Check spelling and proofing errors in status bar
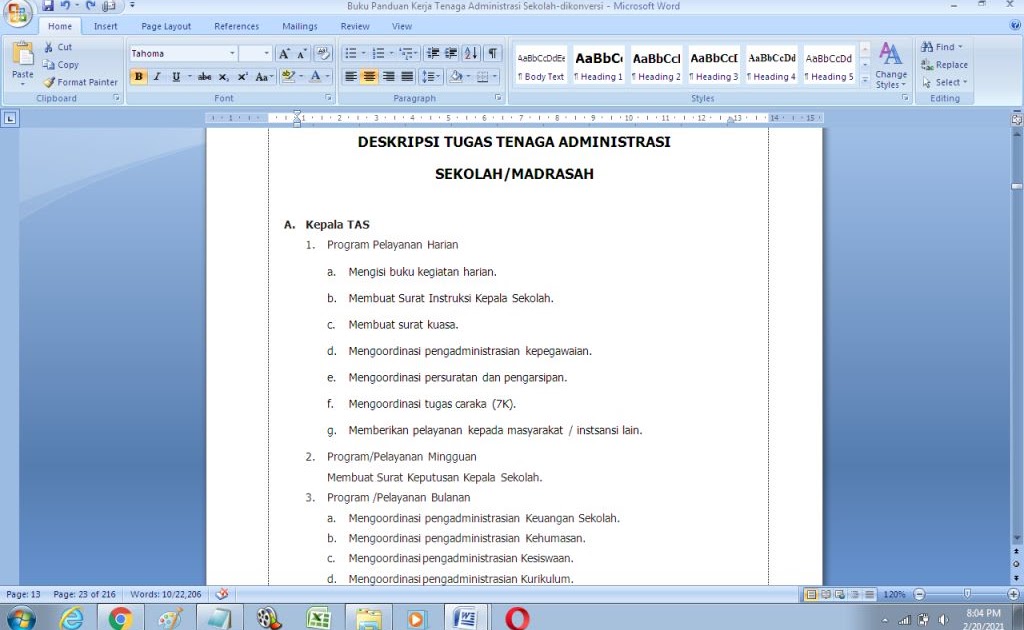Image resolution: width=1024 pixels, height=630 pixels. (222, 594)
